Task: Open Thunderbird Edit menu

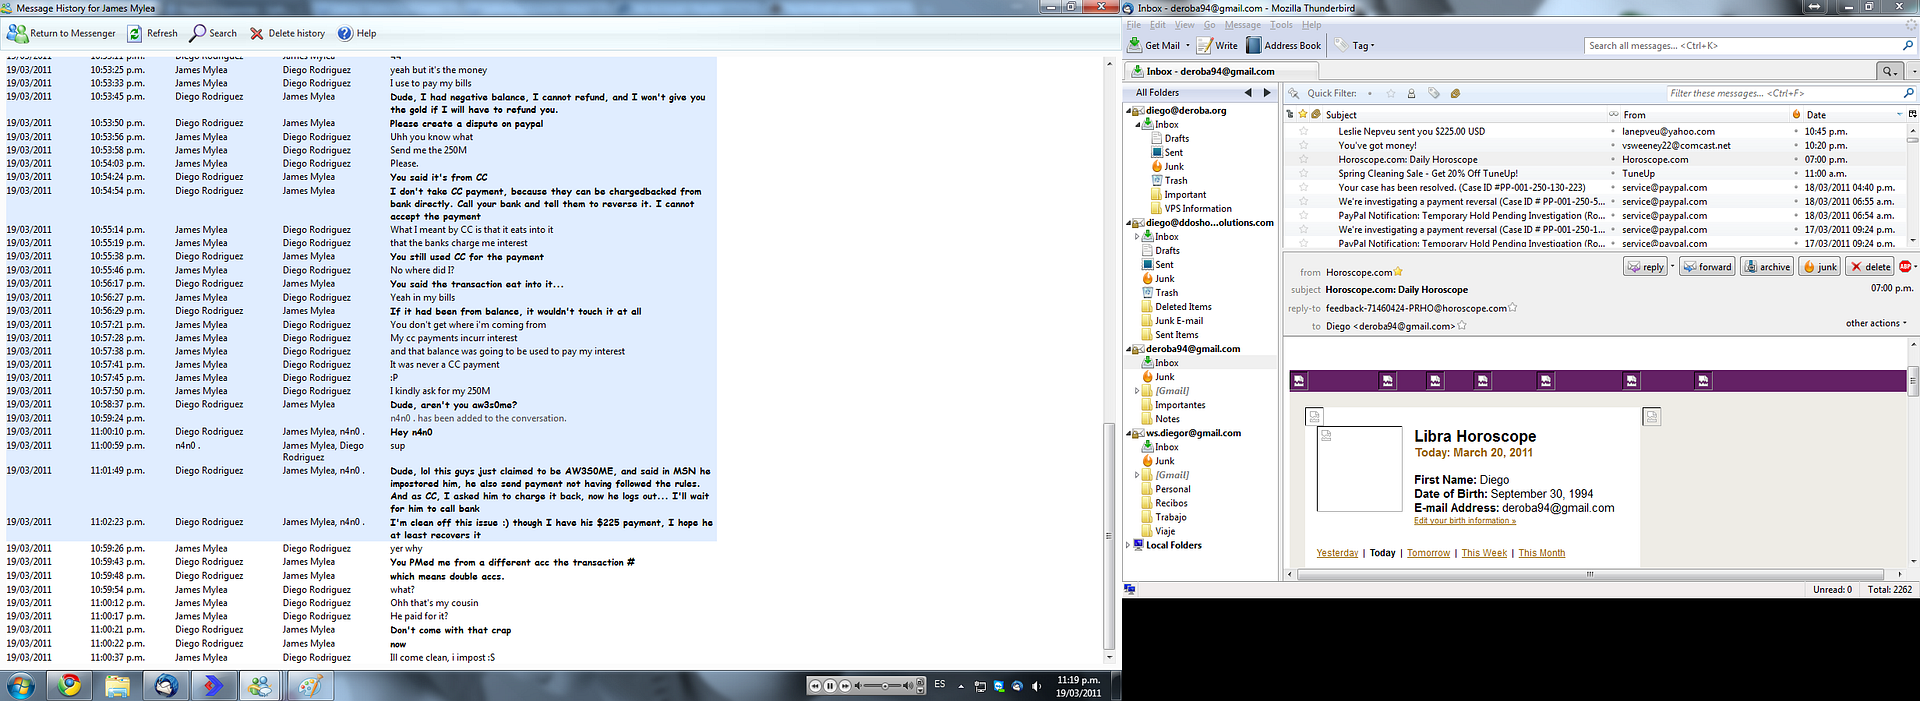Action: click(x=1157, y=25)
